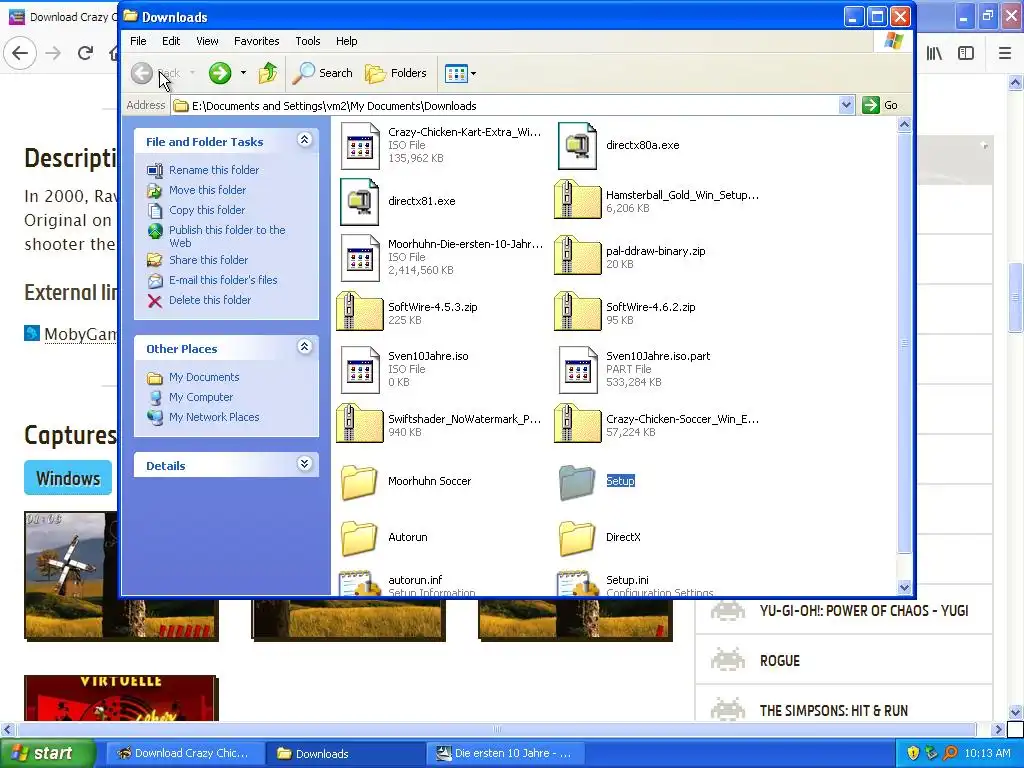This screenshot has width=1024, height=768.
Task: Toggle the Folders pane
Action: 396,73
